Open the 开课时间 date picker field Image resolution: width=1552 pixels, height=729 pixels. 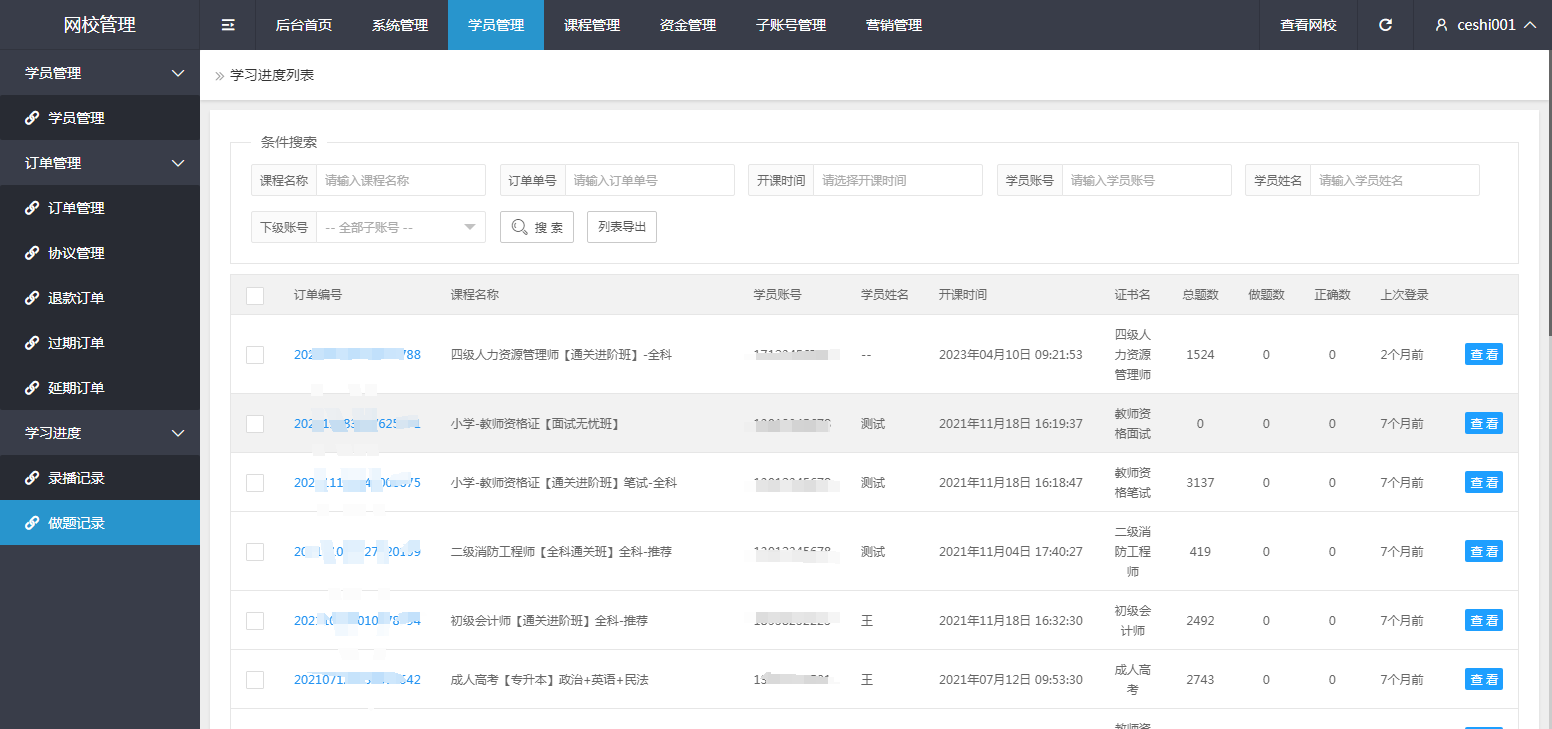(898, 180)
